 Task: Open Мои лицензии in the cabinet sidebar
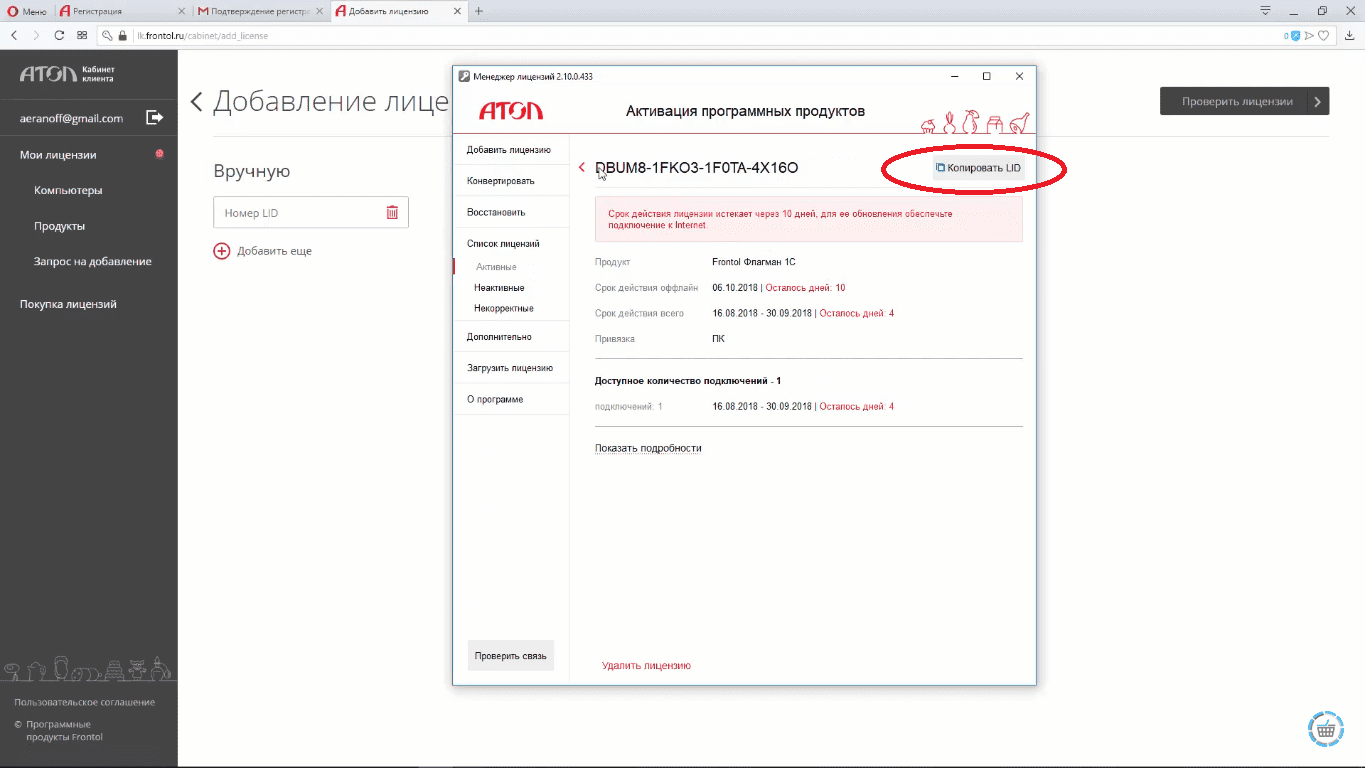tap(58, 155)
